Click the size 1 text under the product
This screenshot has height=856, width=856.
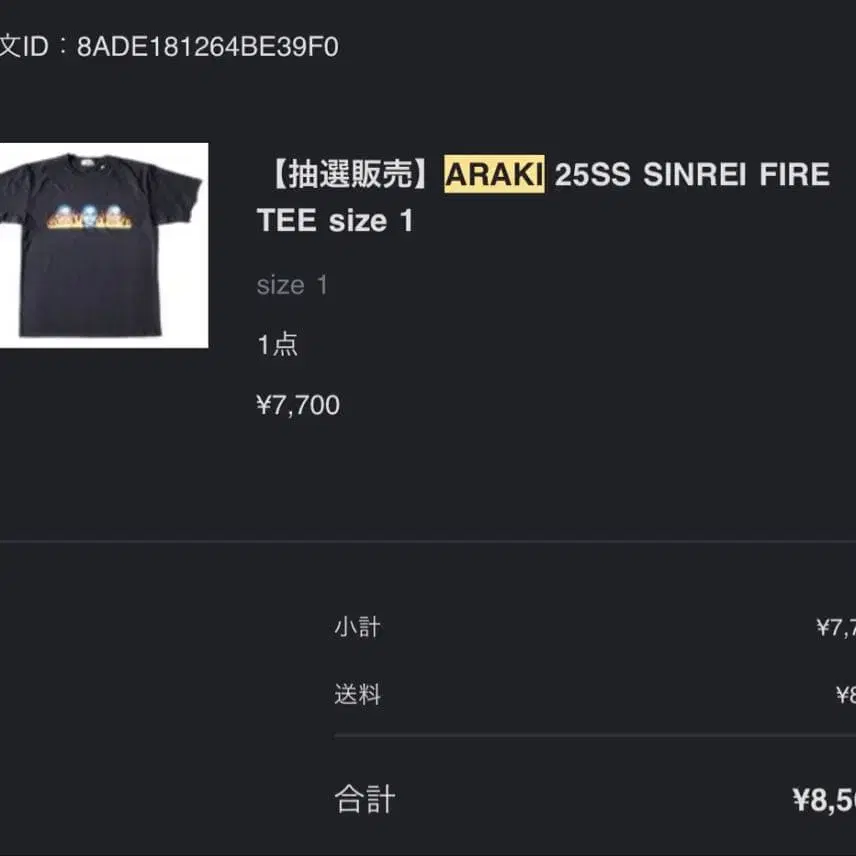(x=290, y=286)
